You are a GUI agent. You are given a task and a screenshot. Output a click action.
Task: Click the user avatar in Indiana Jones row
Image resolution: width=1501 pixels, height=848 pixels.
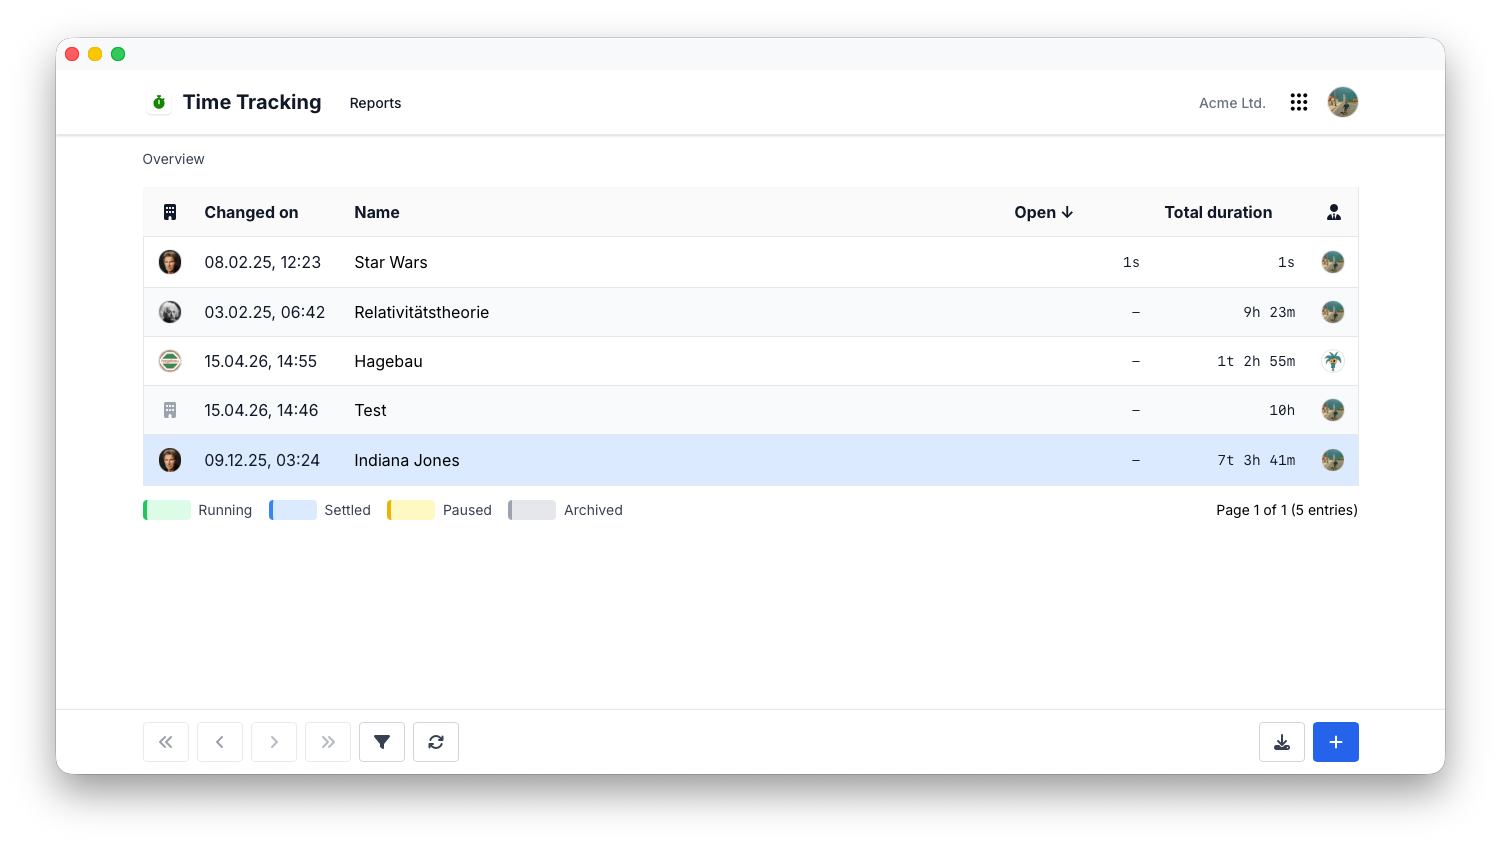1333,460
